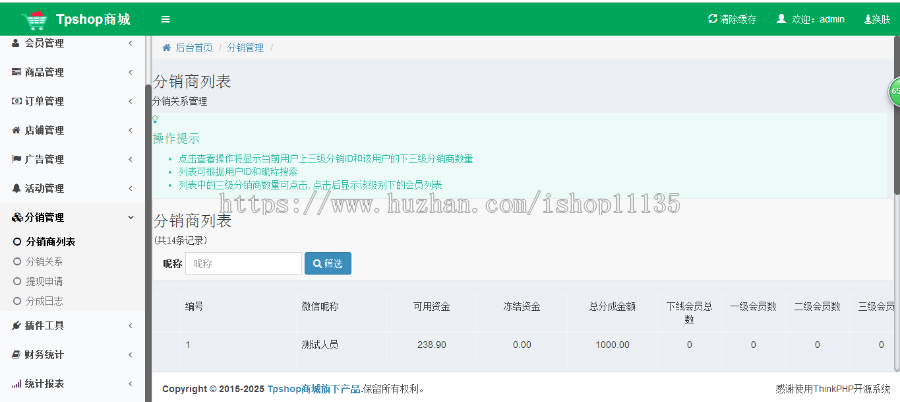Click the 统计报表 bar chart icon
This screenshot has height=402, width=900.
16,384
